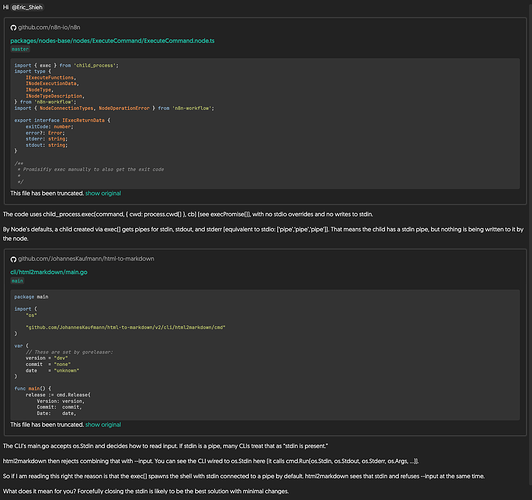Click the paragraph starting 'The CLI's main.go accepts'
Image resolution: width=532 pixels, height=500 pixels.
click(x=165, y=446)
